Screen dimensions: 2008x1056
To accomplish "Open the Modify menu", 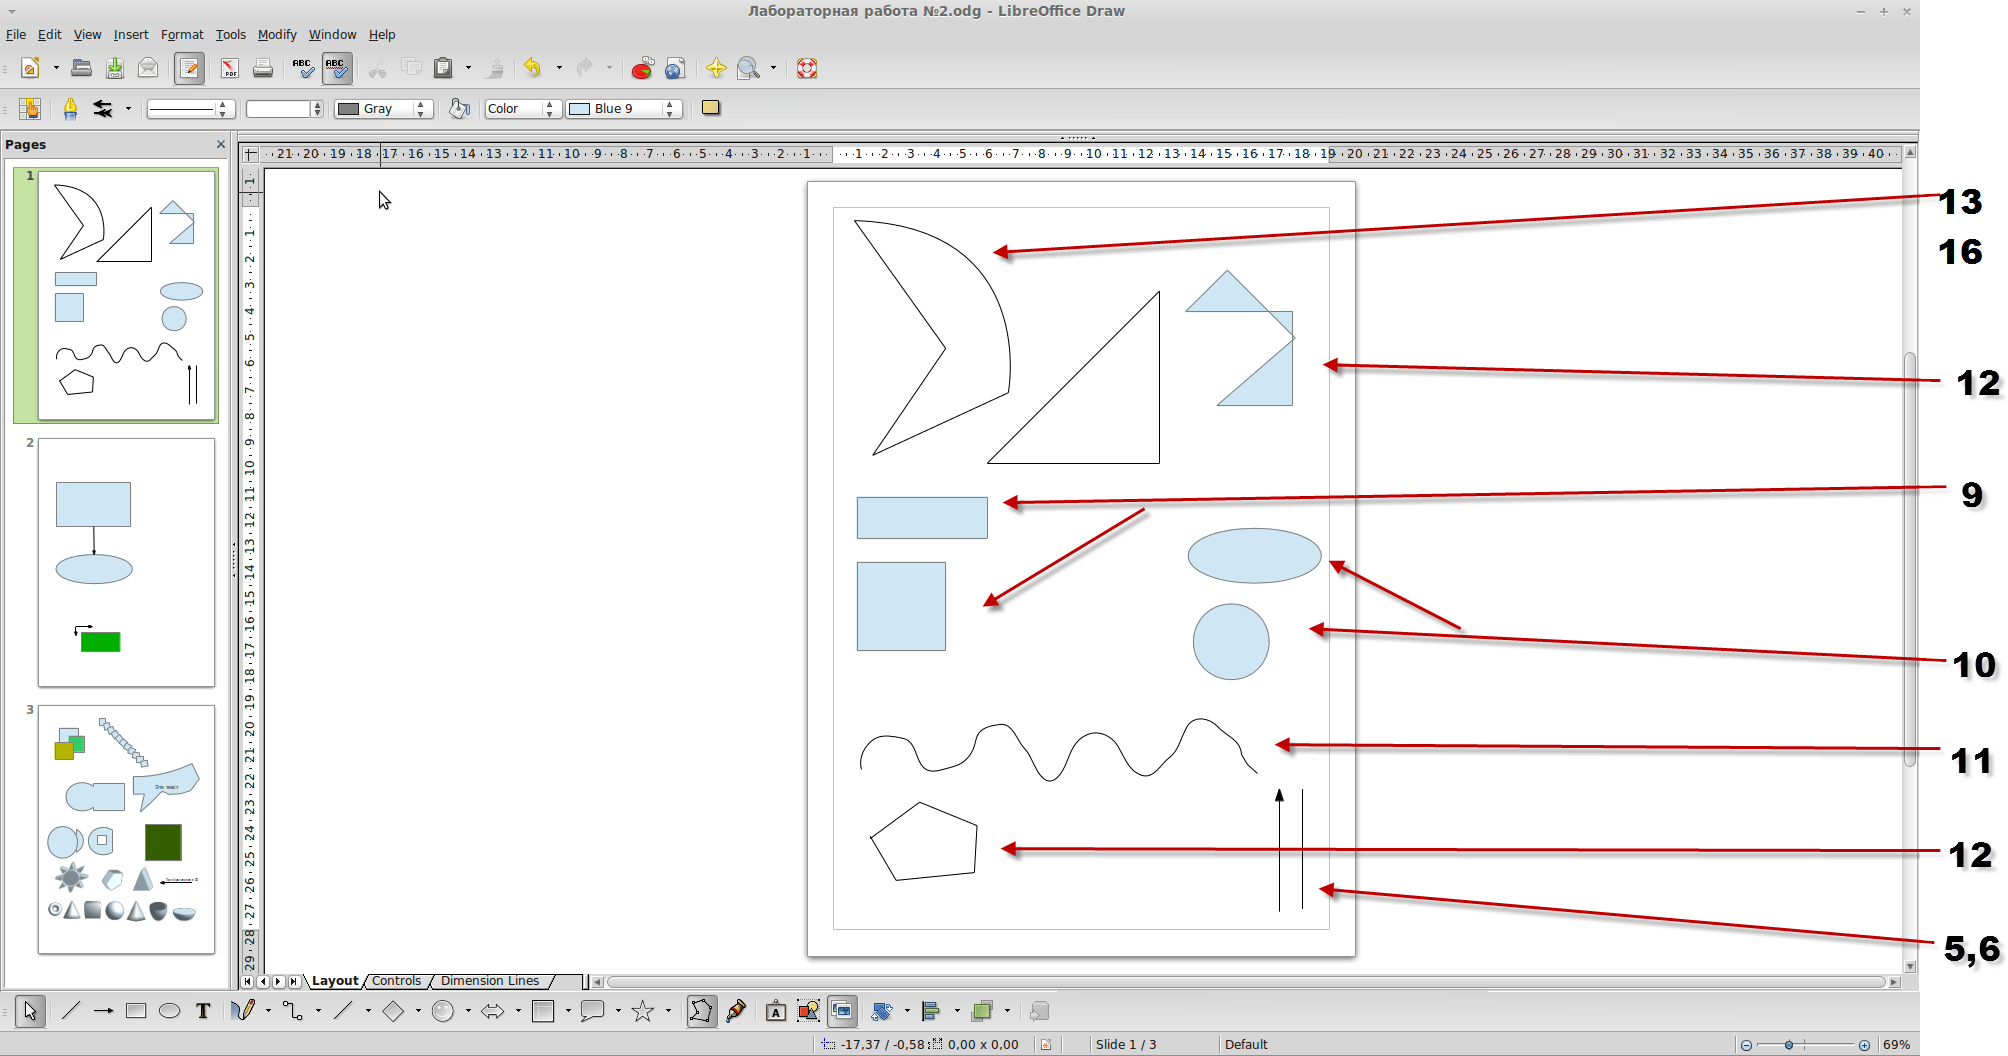I will pyautogui.click(x=277, y=34).
